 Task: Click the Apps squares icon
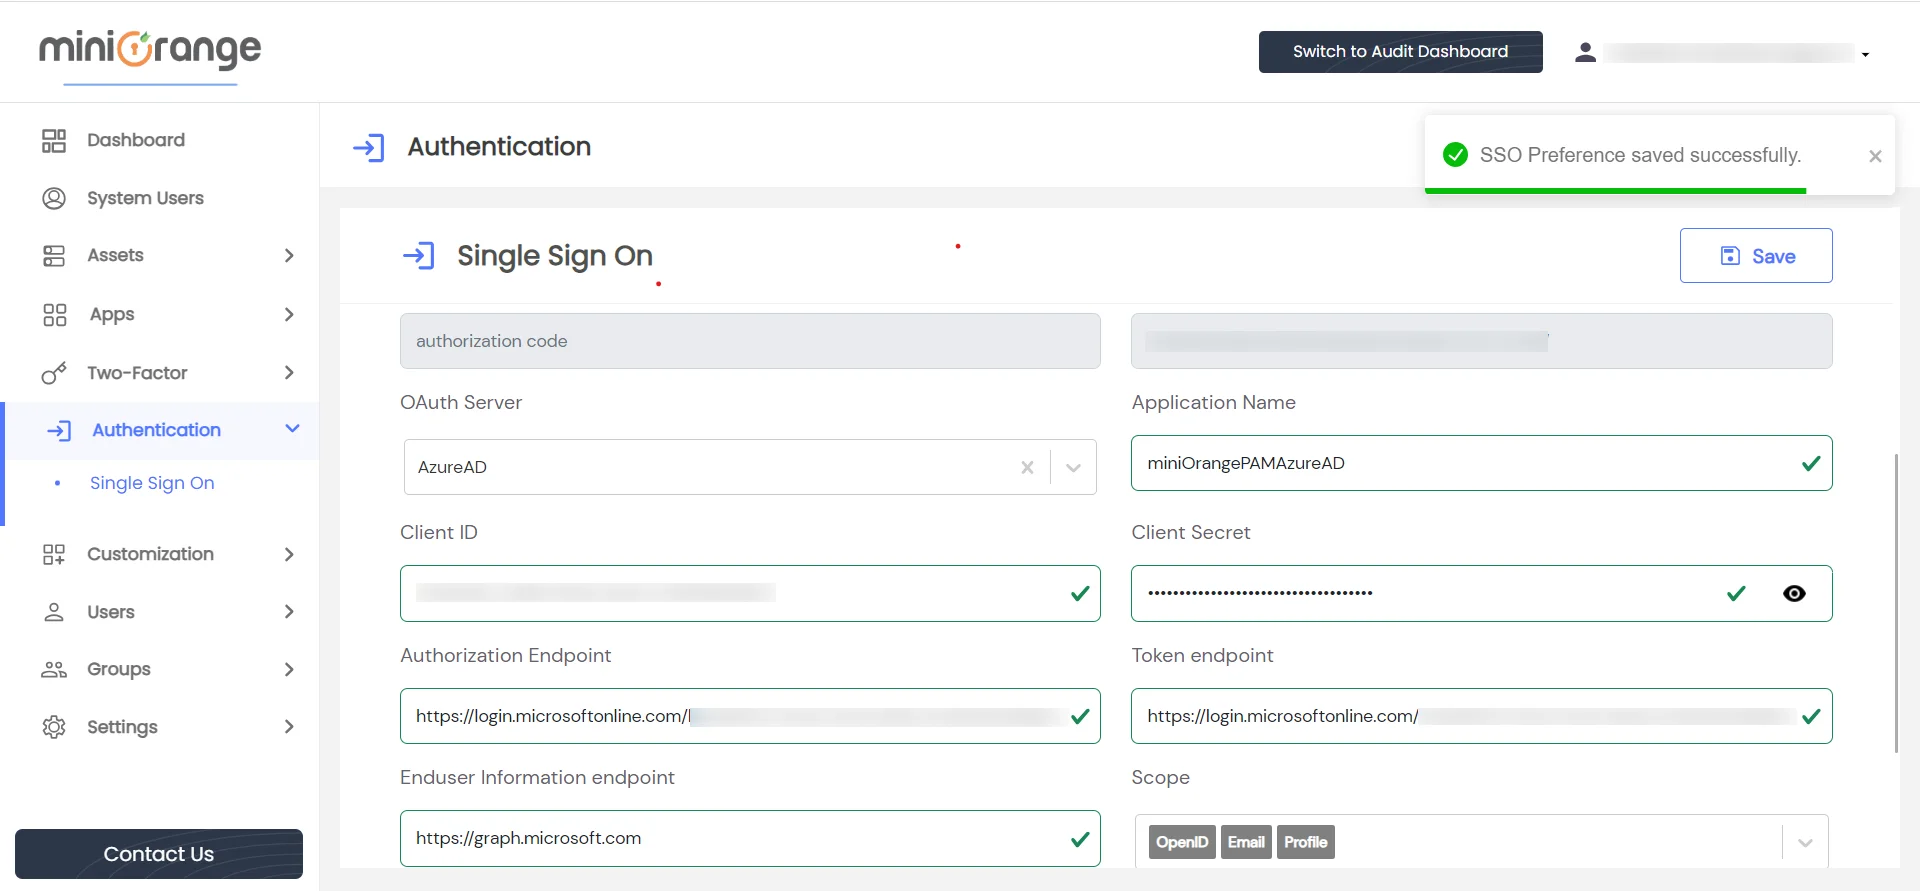coord(54,315)
